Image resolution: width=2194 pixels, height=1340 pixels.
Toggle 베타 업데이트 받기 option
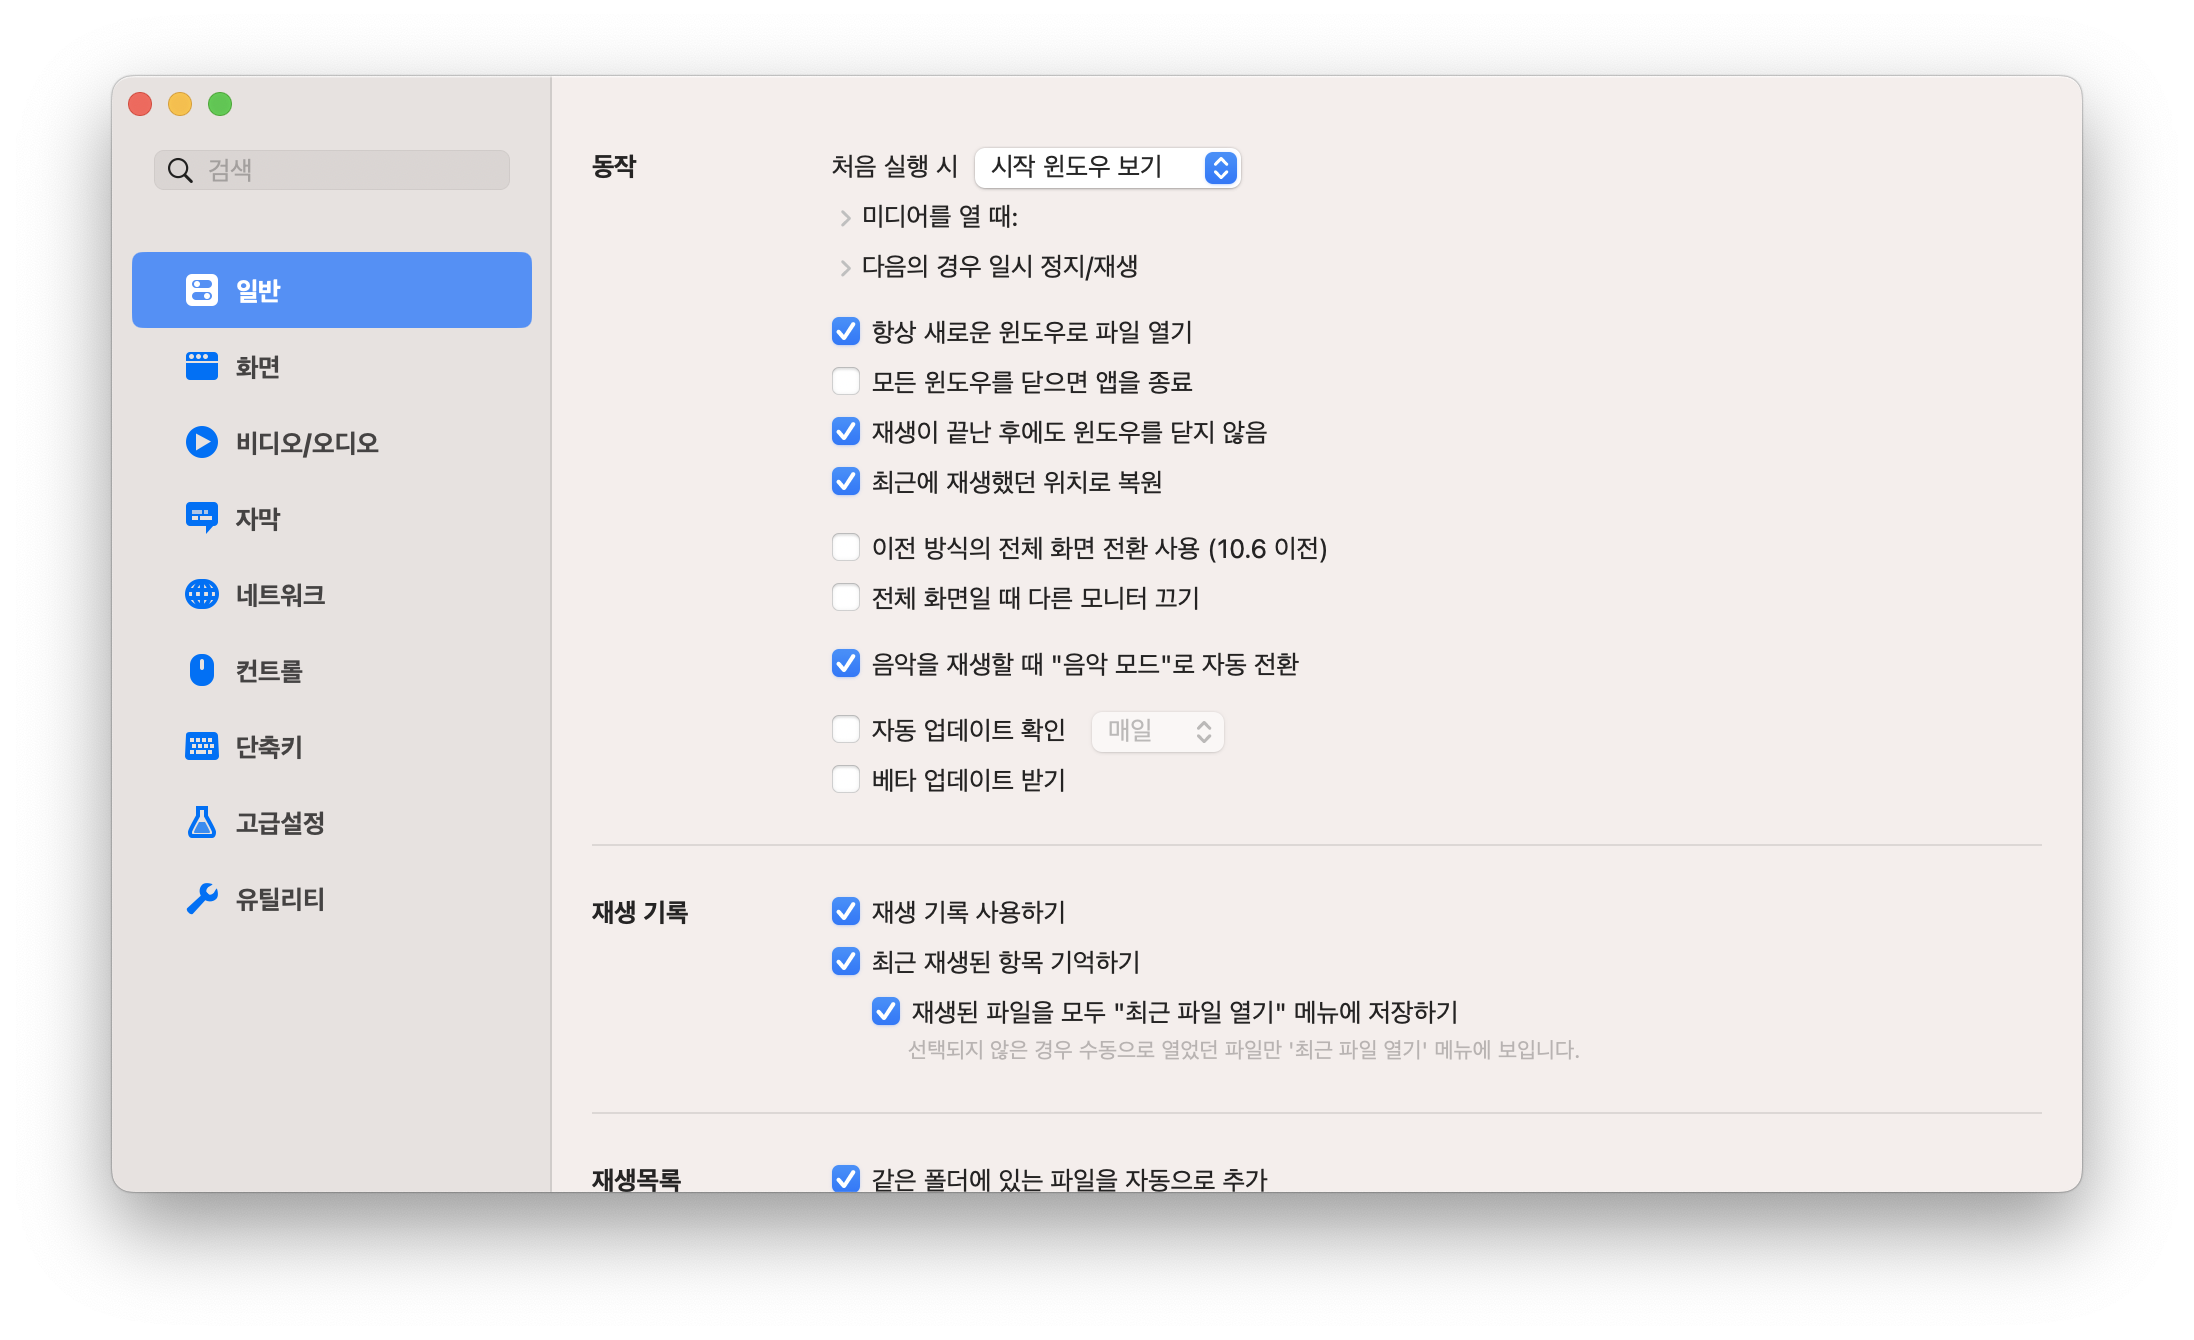(x=846, y=780)
